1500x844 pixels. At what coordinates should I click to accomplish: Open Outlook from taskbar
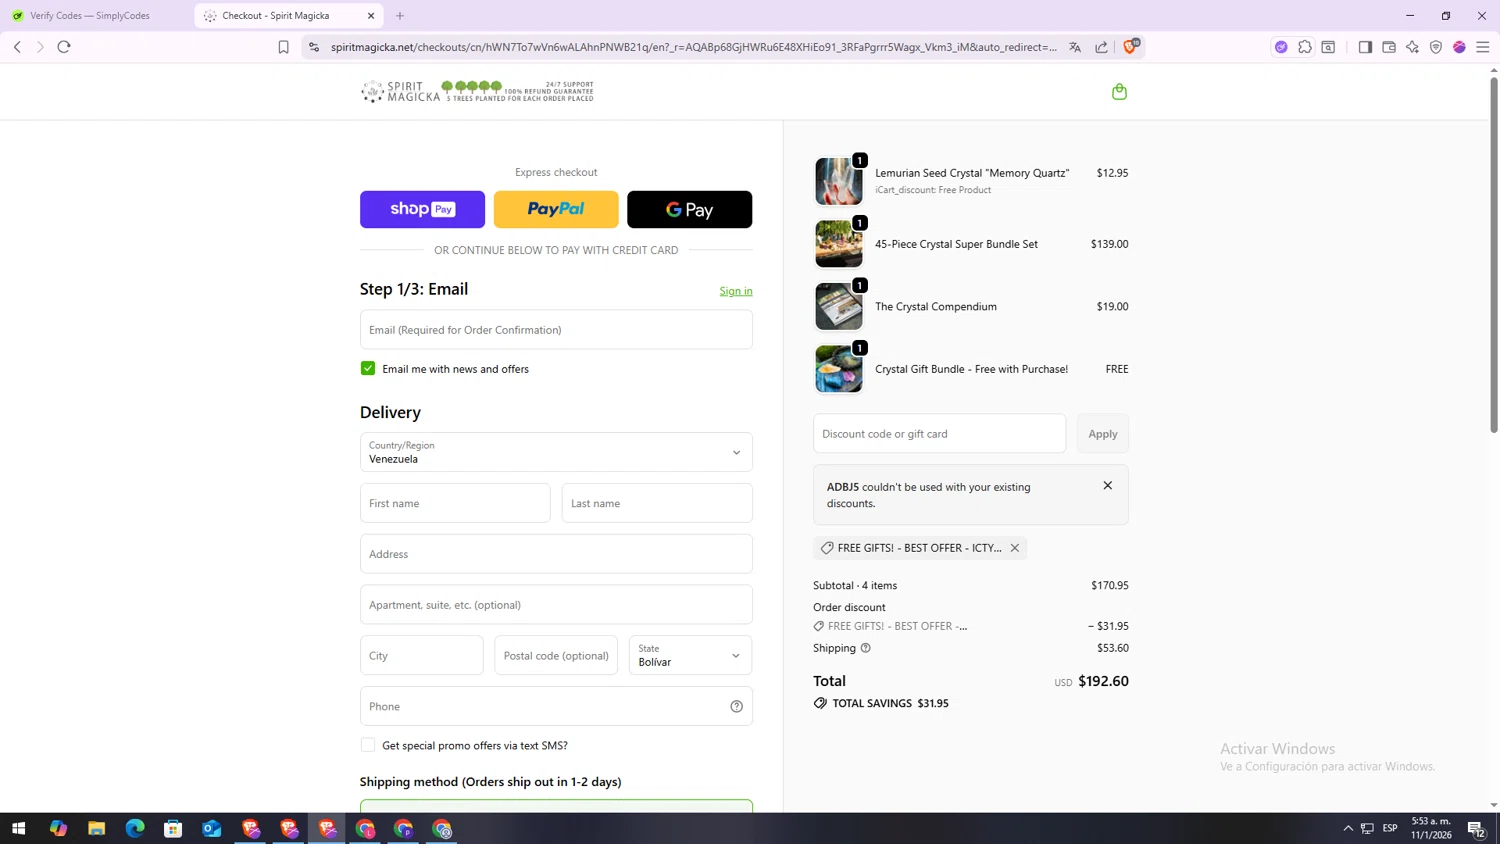point(211,828)
